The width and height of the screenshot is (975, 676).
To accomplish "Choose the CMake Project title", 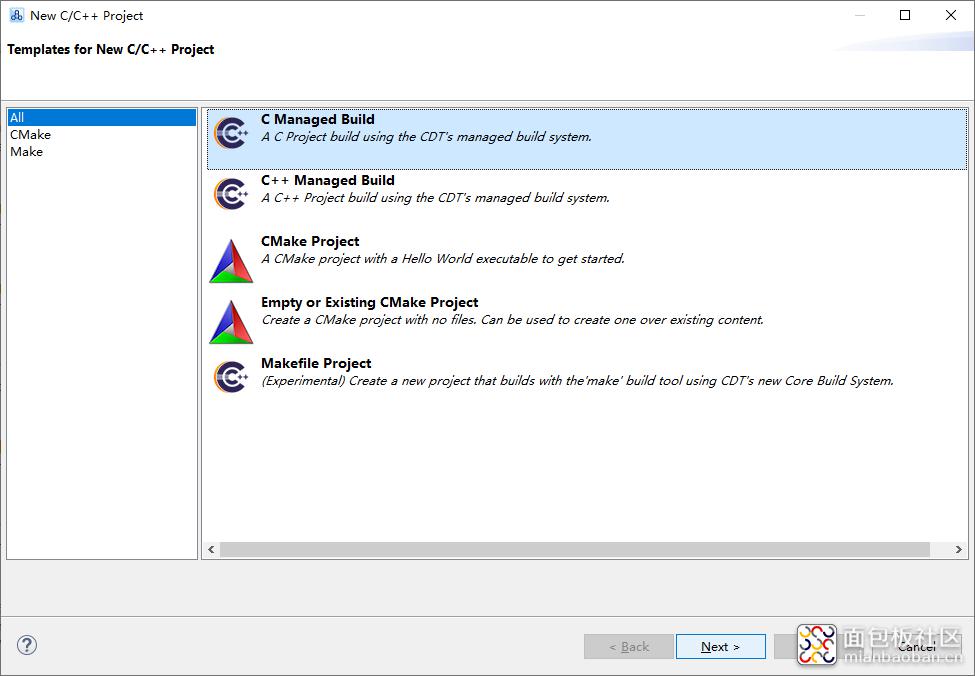I will (310, 241).
